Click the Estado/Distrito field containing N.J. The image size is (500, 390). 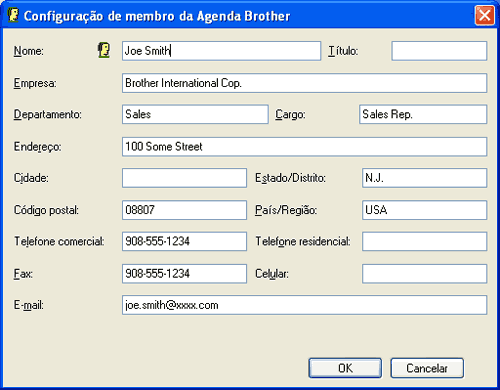[424, 178]
